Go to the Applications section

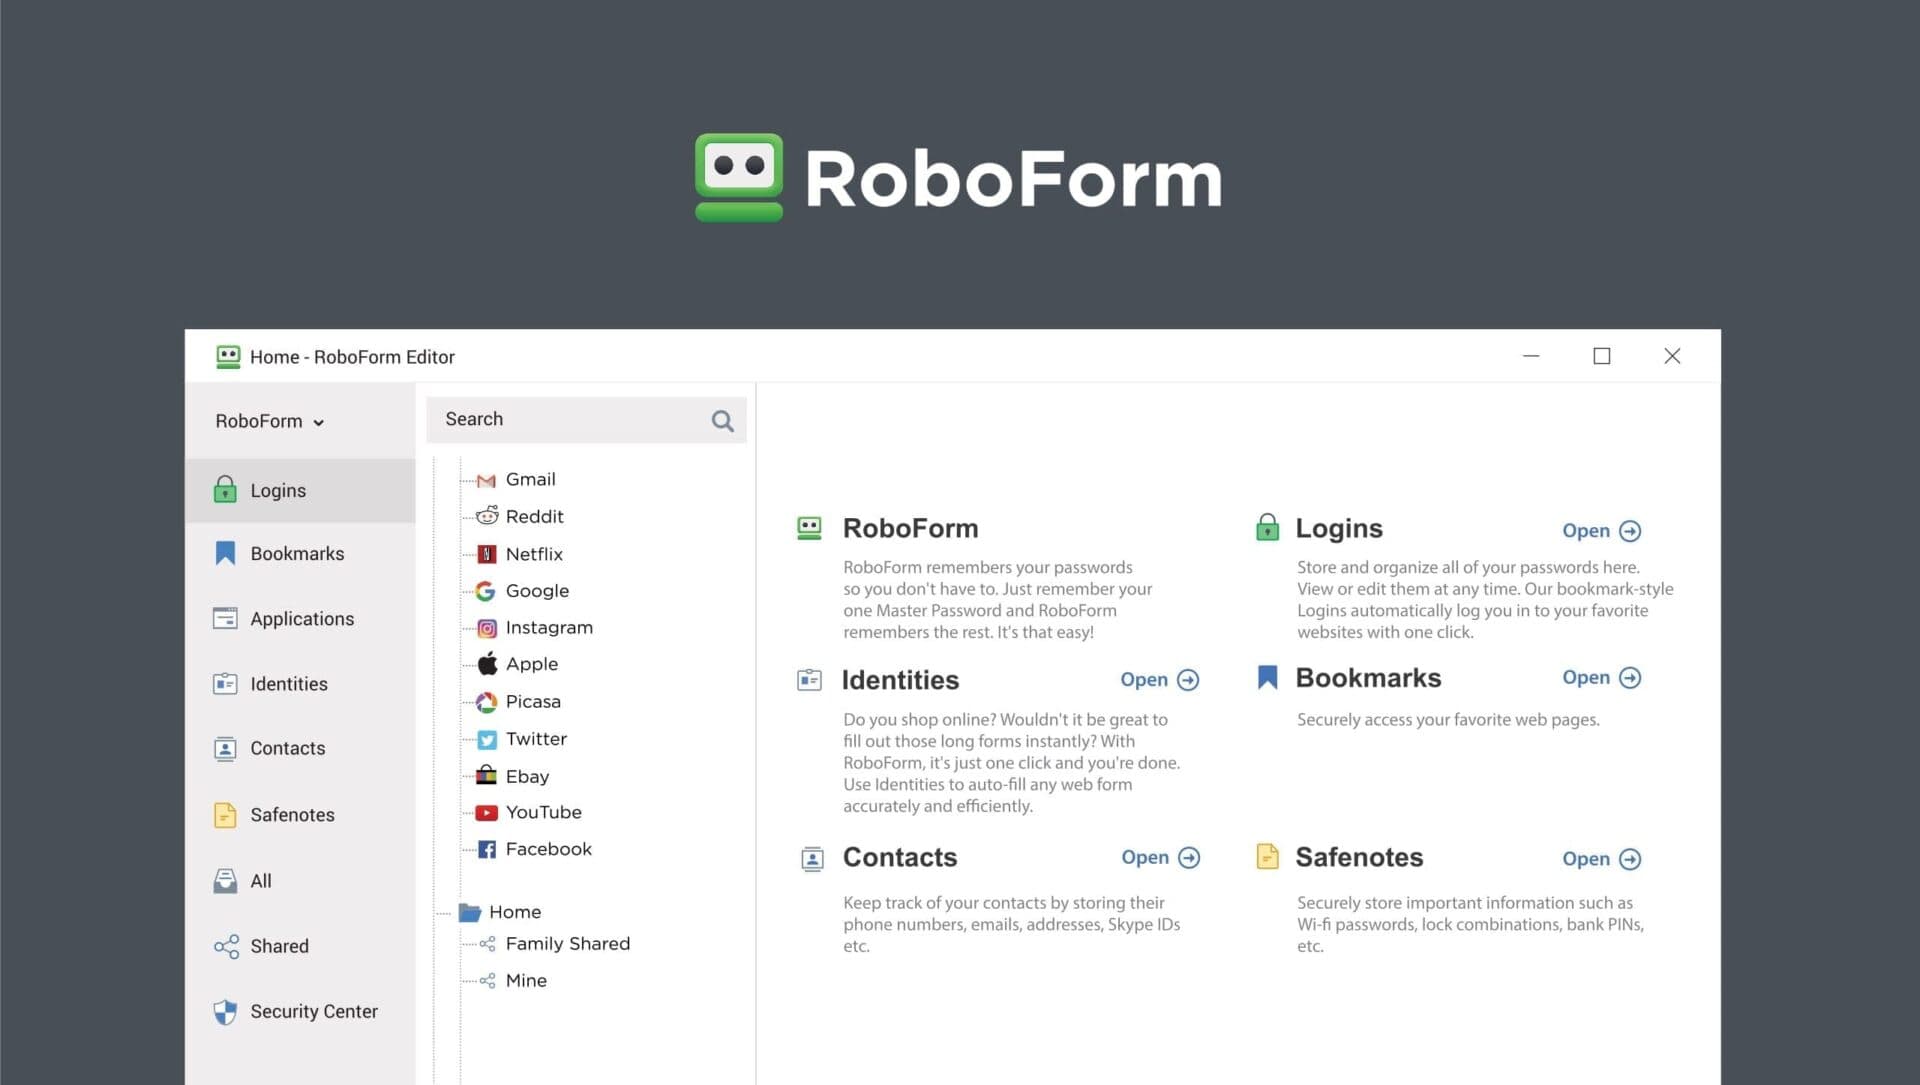[x=300, y=618]
